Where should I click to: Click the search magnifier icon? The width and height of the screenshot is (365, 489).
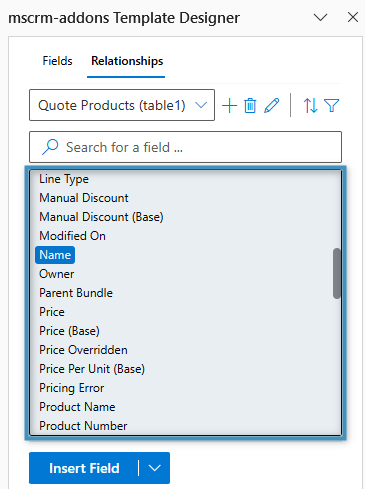click(50, 147)
